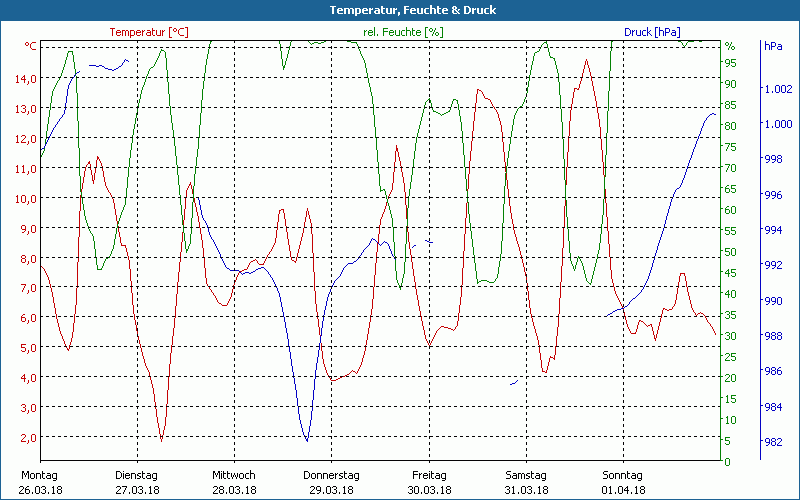Select the red "Temperatur [°C]" legend label
This screenshot has height=500, width=800.
pos(149,32)
